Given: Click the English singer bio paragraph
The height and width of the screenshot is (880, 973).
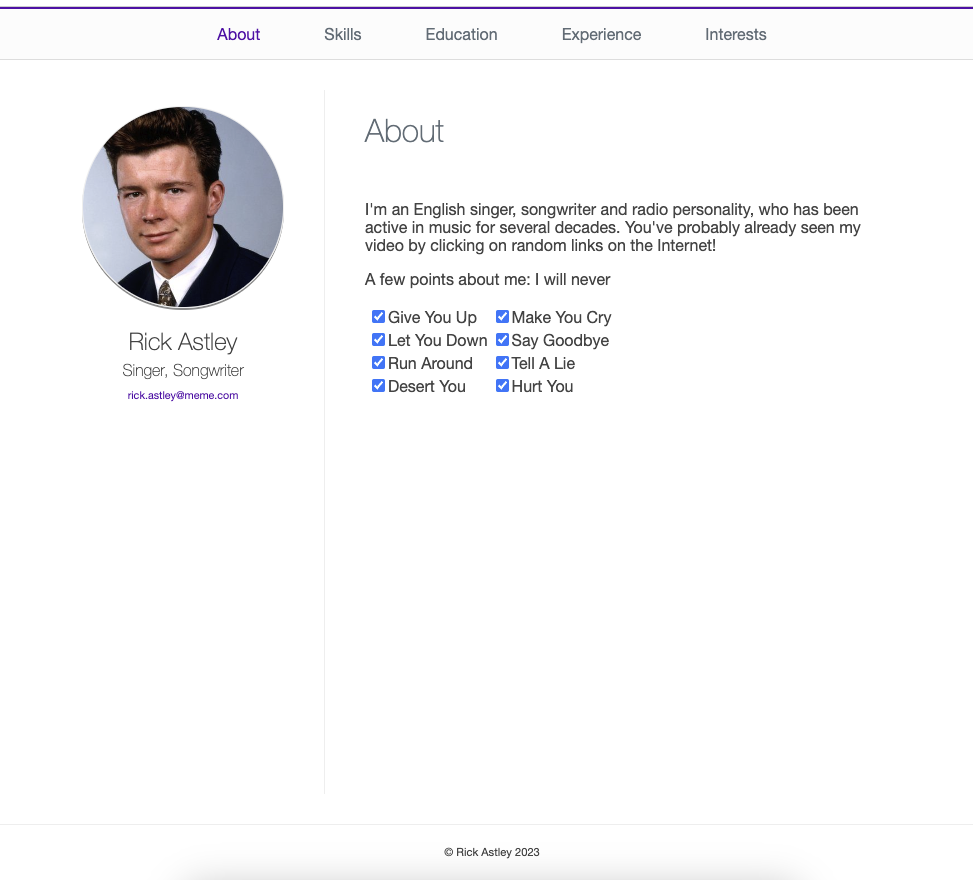Looking at the screenshot, I should pyautogui.click(x=612, y=228).
